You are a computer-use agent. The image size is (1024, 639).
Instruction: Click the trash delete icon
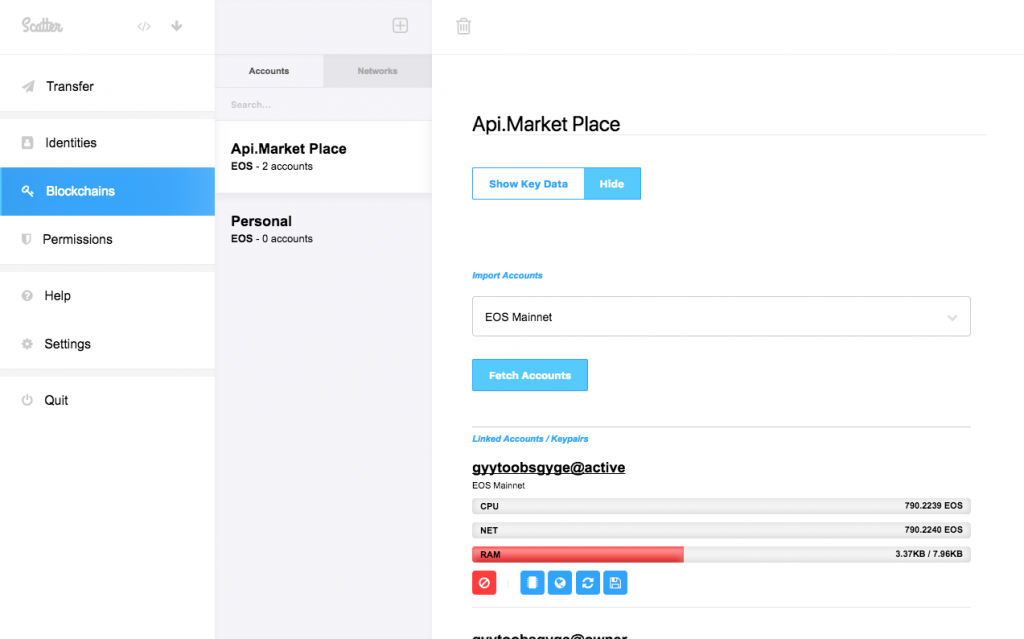point(464,26)
